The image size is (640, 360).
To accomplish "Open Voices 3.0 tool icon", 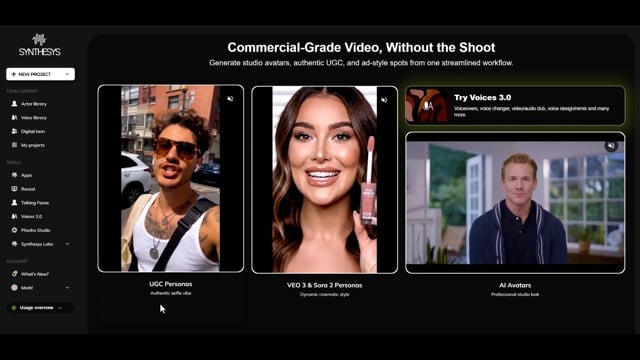I will tap(14, 216).
